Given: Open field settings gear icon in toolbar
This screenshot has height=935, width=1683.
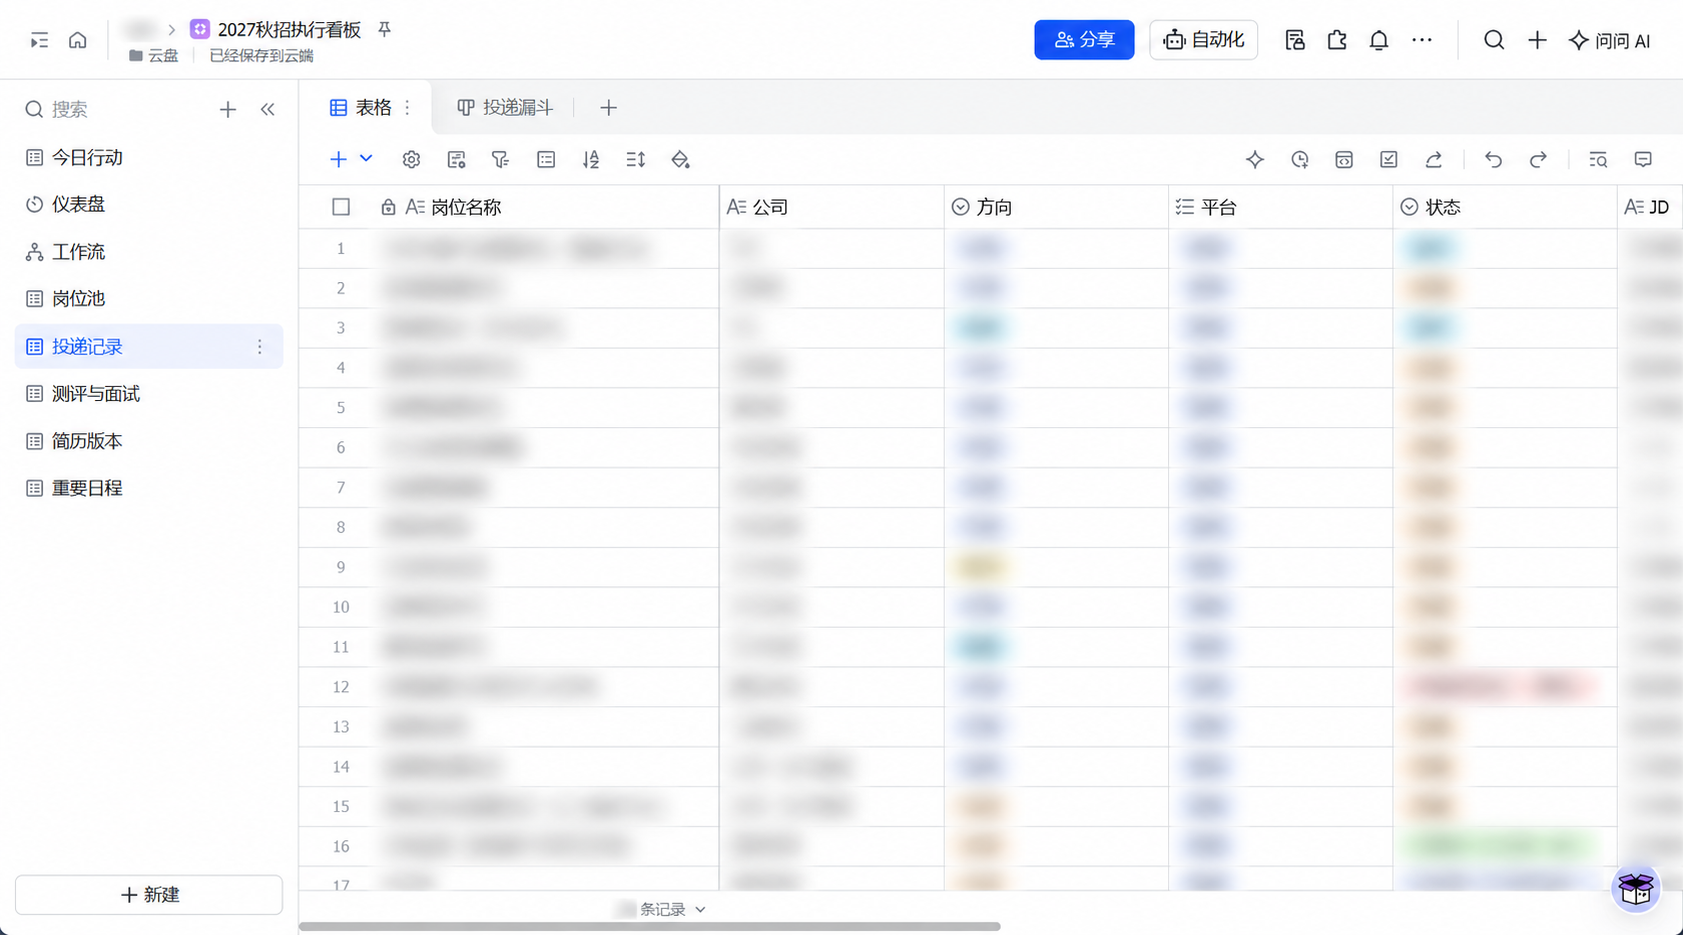Looking at the screenshot, I should click(411, 160).
